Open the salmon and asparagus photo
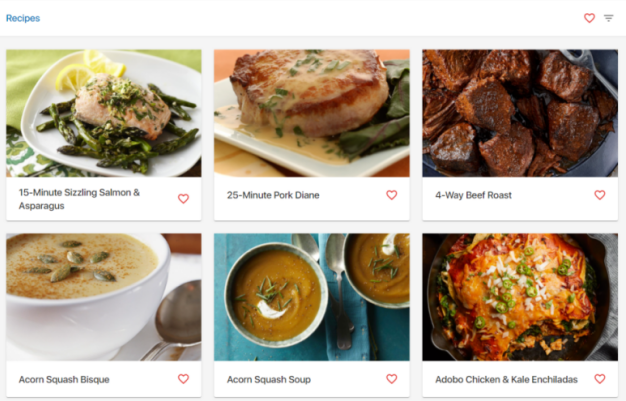Screen dimensions: 626x401 104,113
